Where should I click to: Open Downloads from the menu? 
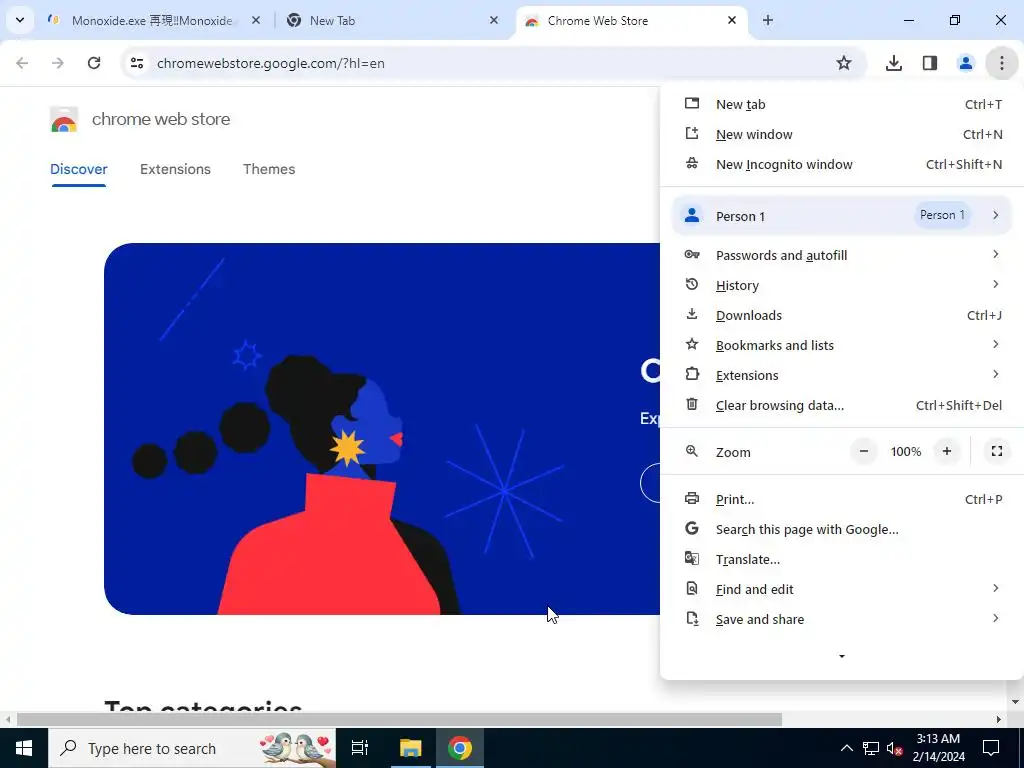tap(842, 315)
